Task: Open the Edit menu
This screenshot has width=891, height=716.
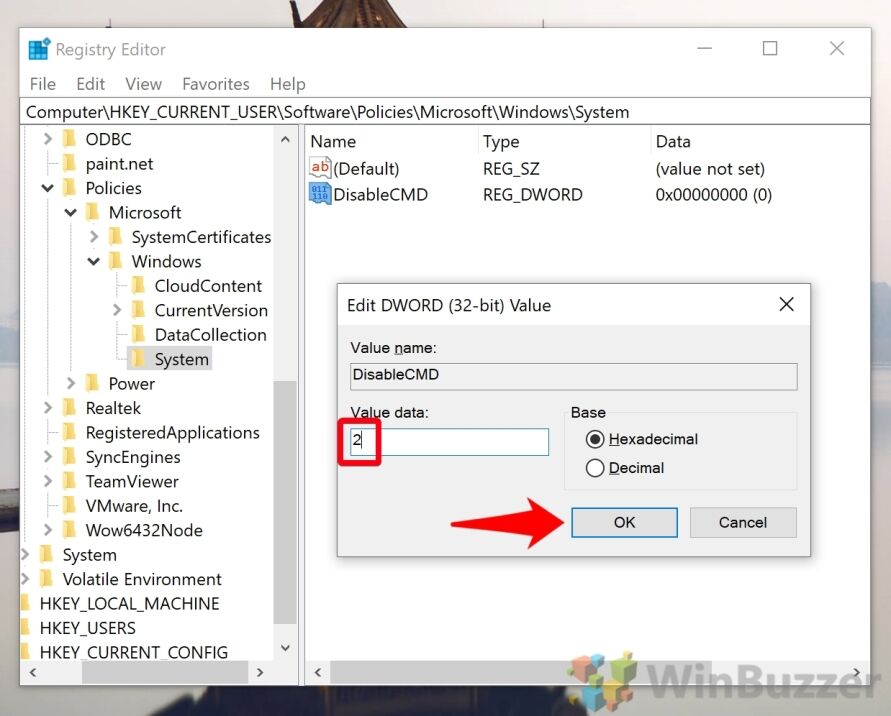Action: 90,84
